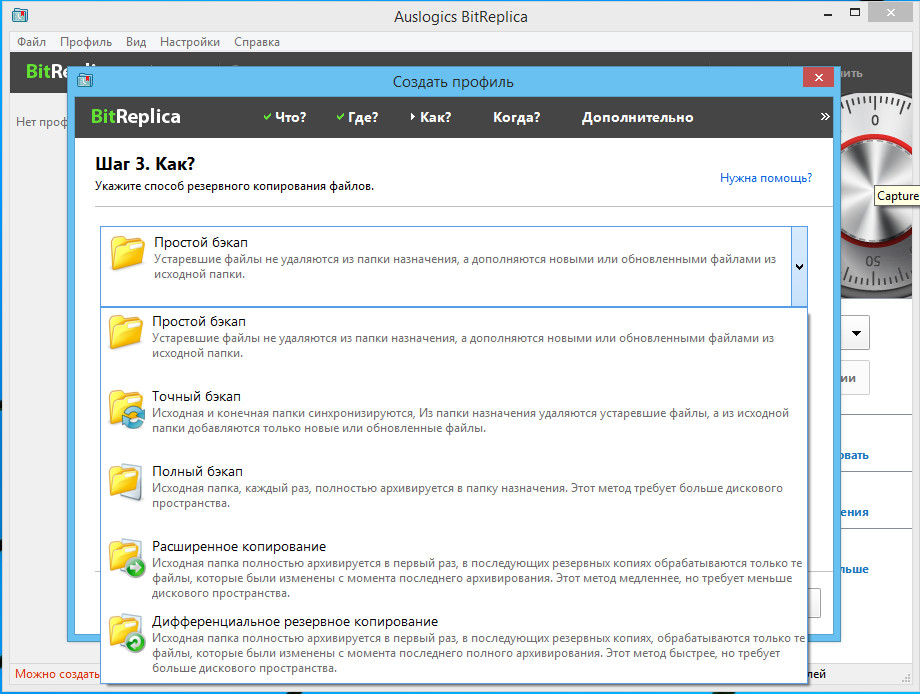920x694 pixels.
Task: Click the Точный бэкап description text
Action: coord(470,421)
